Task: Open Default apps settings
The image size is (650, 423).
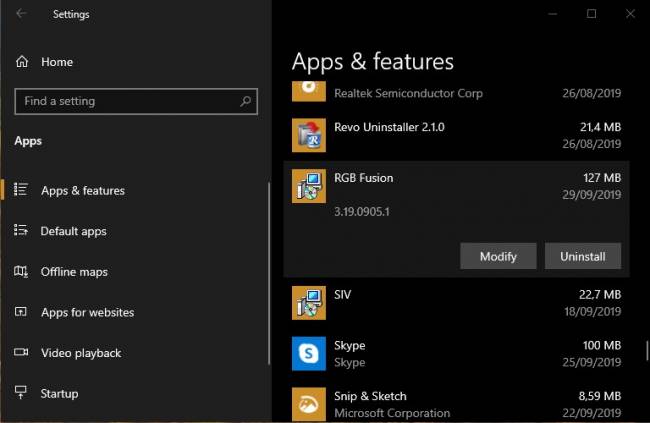Action: tap(73, 231)
